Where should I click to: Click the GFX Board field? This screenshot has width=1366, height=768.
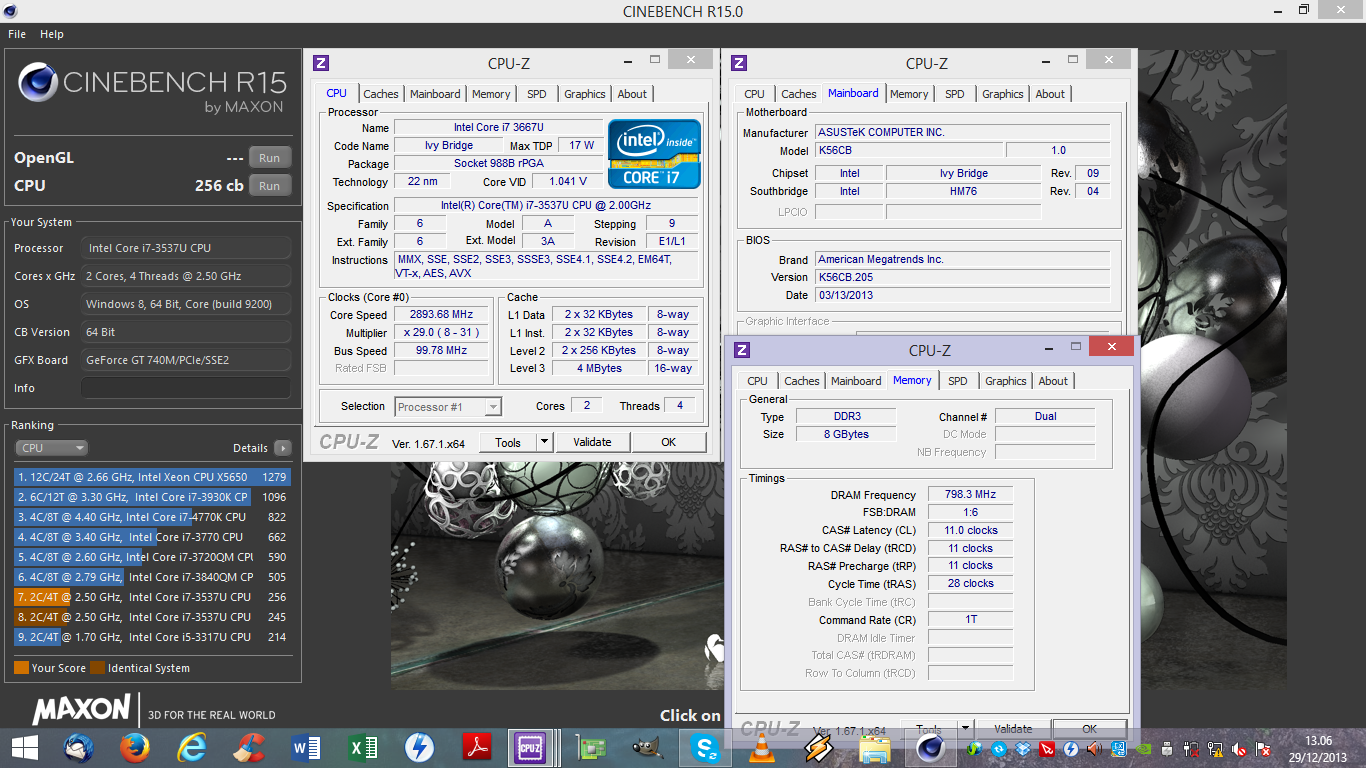[x=186, y=360]
